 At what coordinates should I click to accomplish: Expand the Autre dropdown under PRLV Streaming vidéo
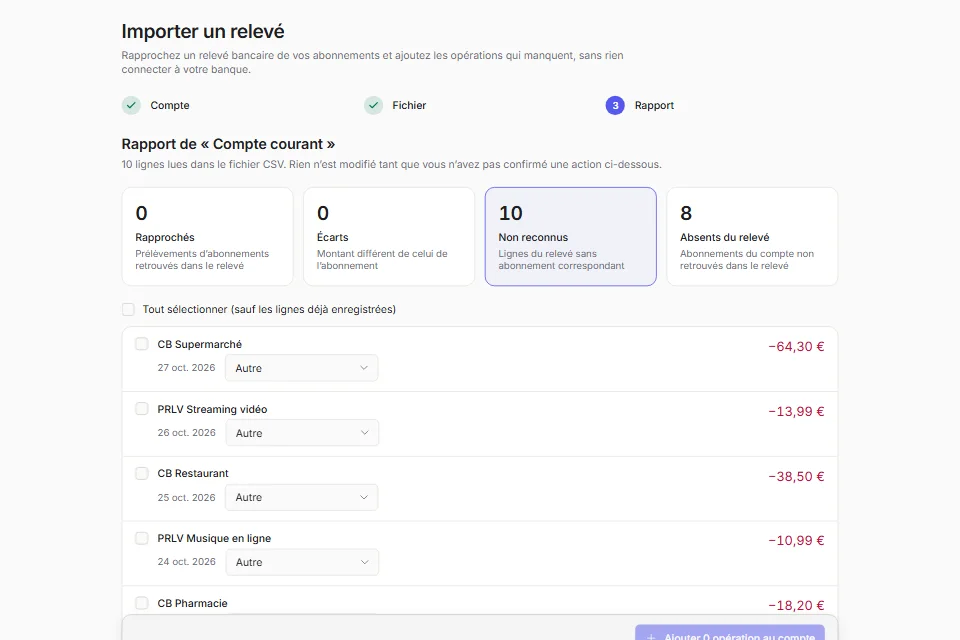pyautogui.click(x=302, y=433)
